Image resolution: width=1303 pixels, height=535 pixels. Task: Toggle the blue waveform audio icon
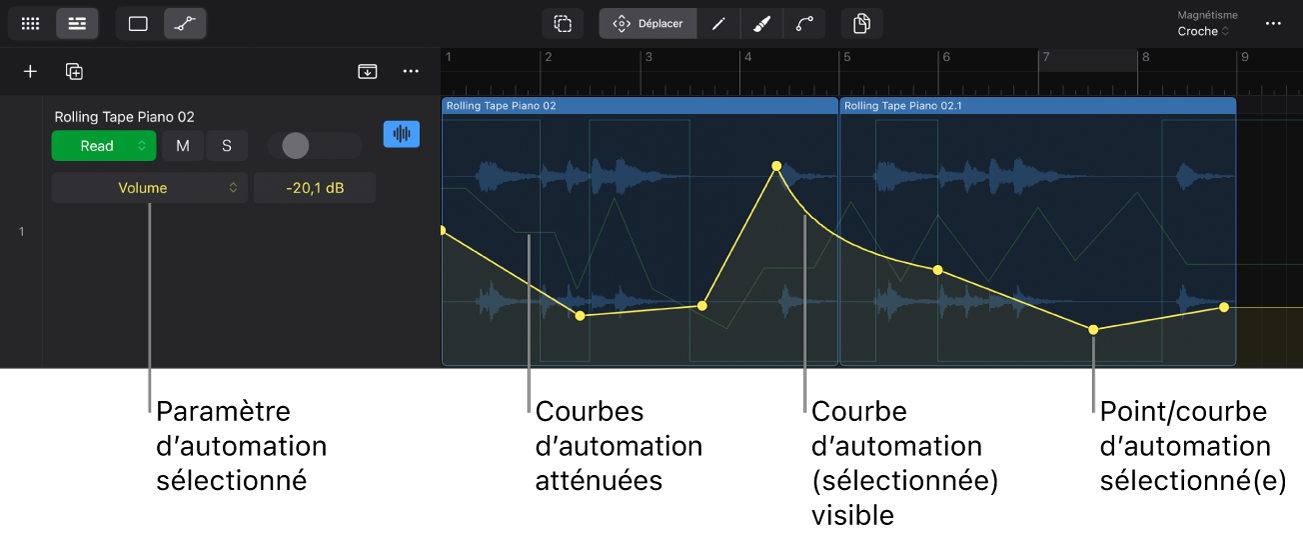pos(402,134)
